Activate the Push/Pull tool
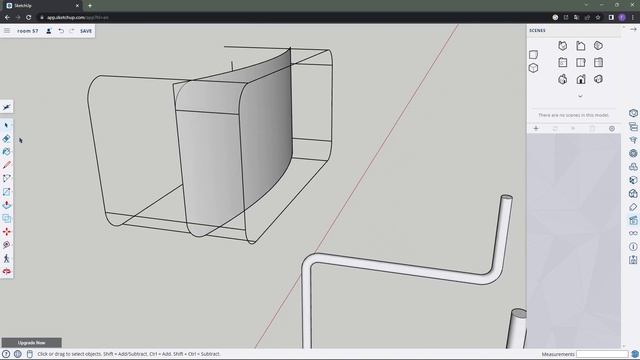640x360 pixels. pyautogui.click(x=6, y=205)
